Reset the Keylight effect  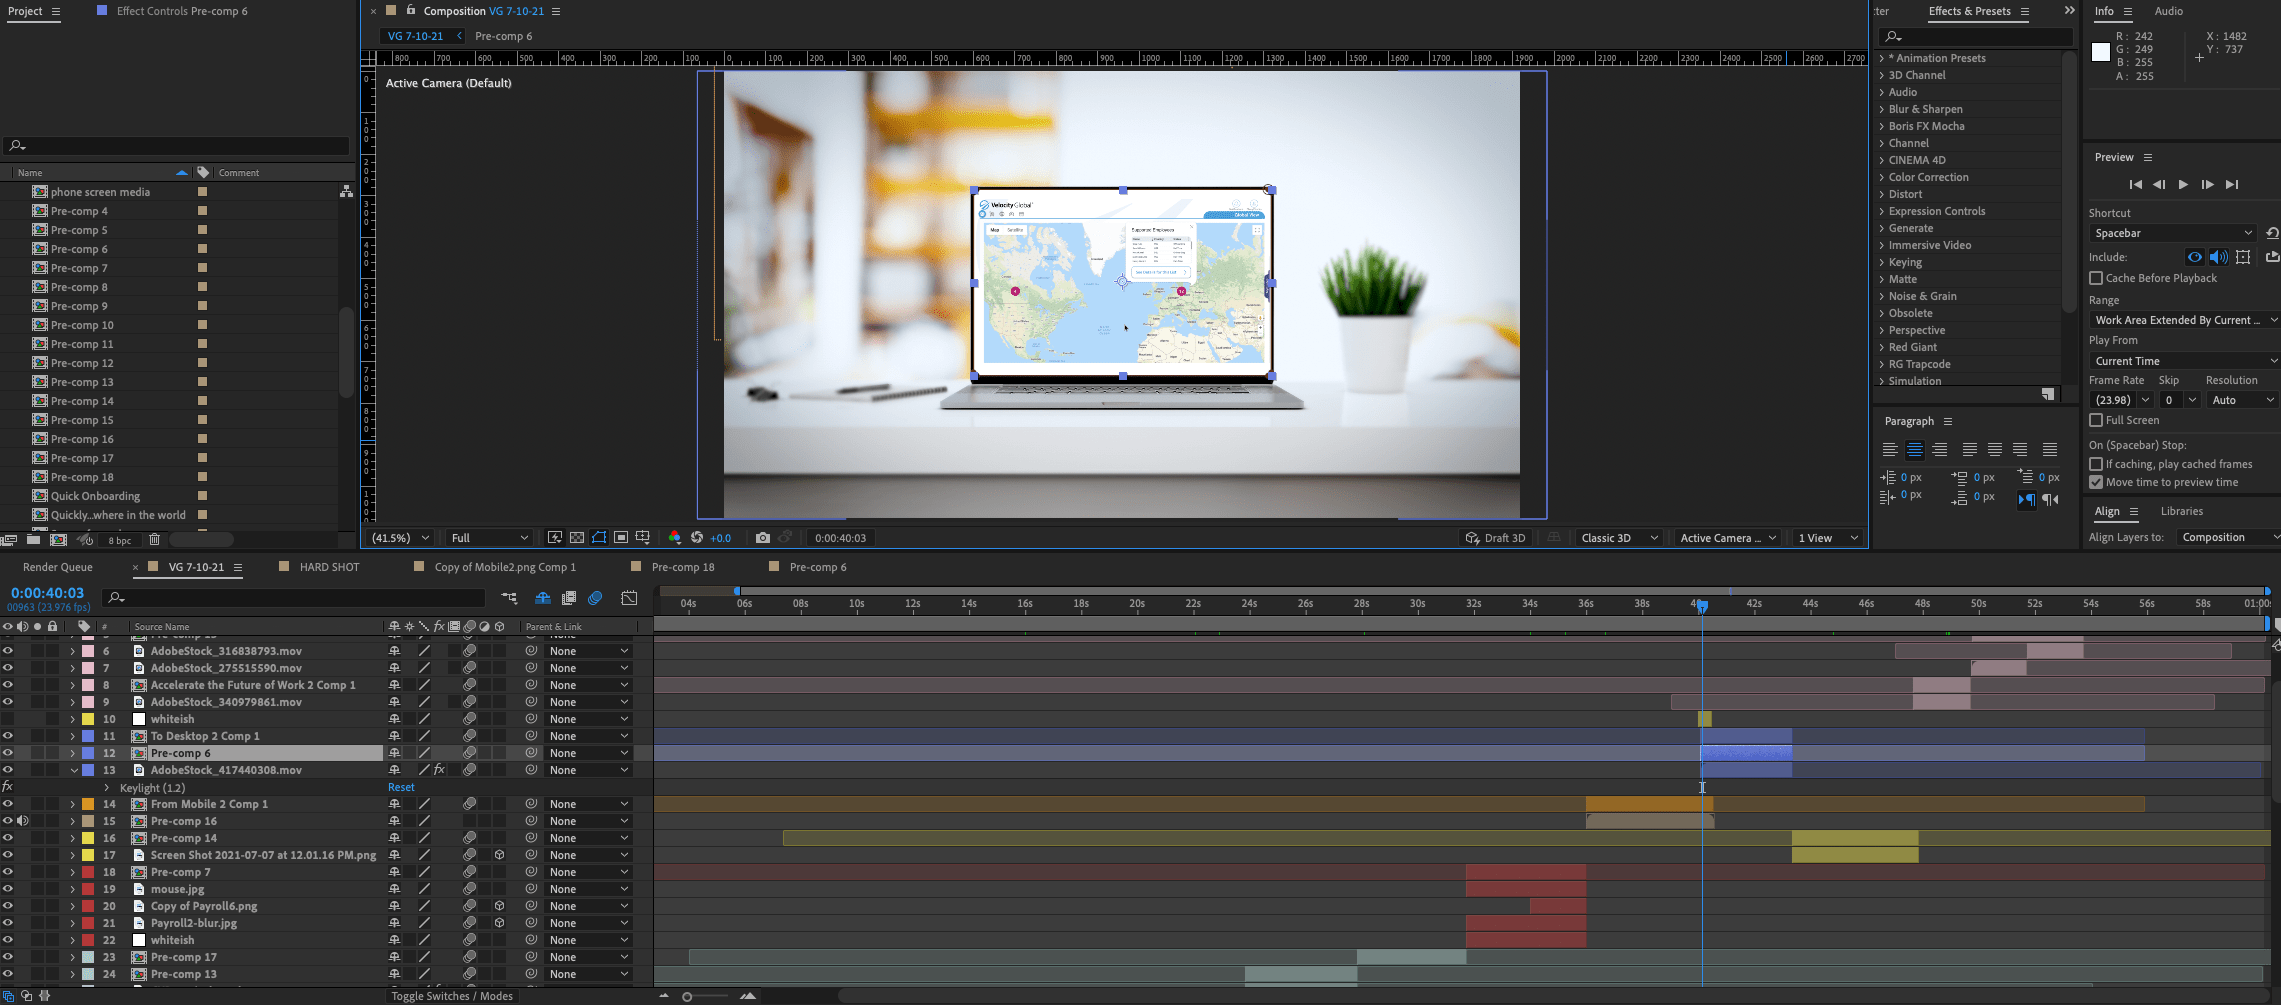coord(401,787)
